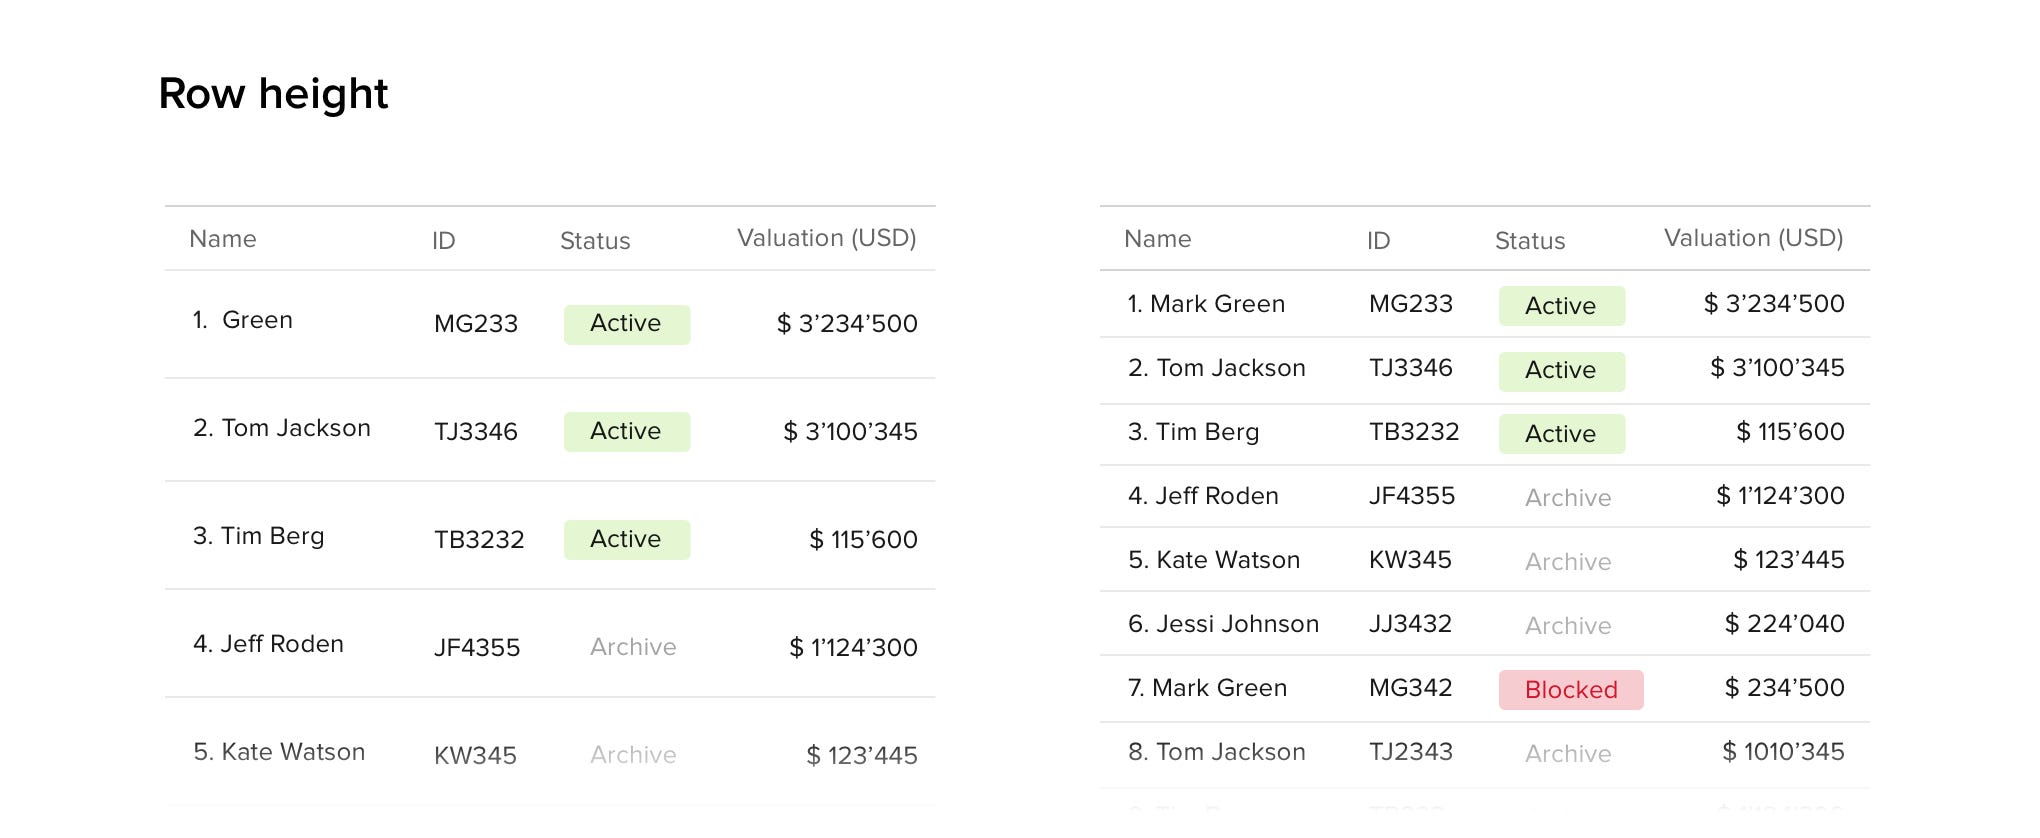Click the Status column header in left table
Viewport: 2040px width, 838px height.
(594, 241)
